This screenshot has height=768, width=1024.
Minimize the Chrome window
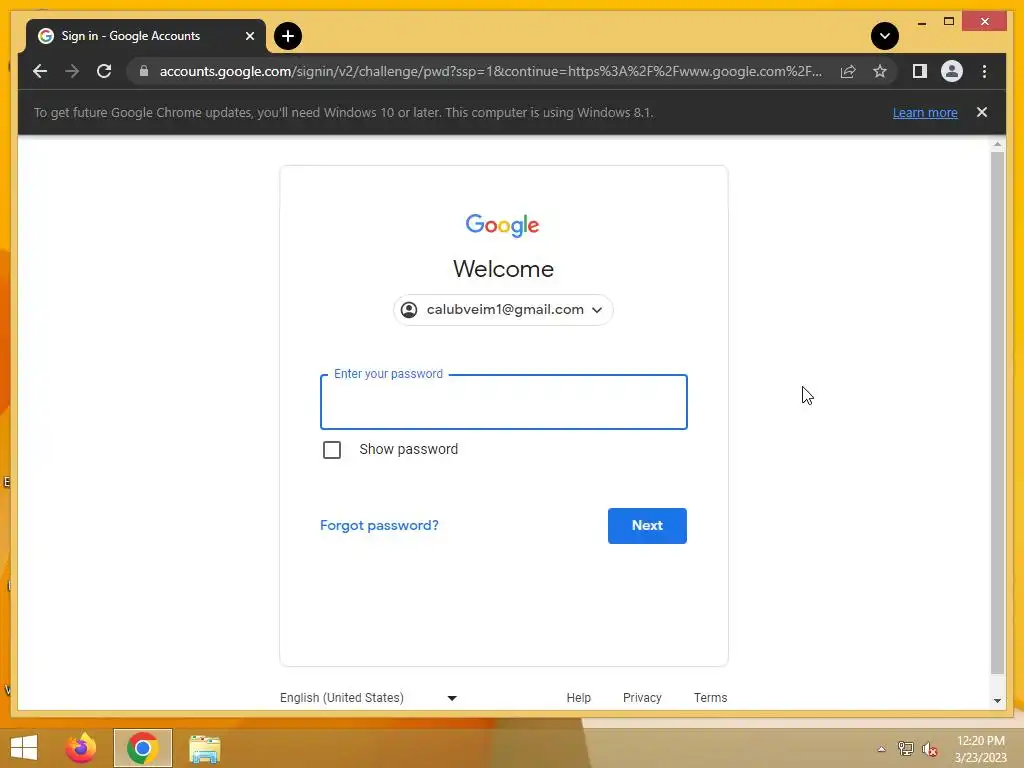pyautogui.click(x=921, y=22)
